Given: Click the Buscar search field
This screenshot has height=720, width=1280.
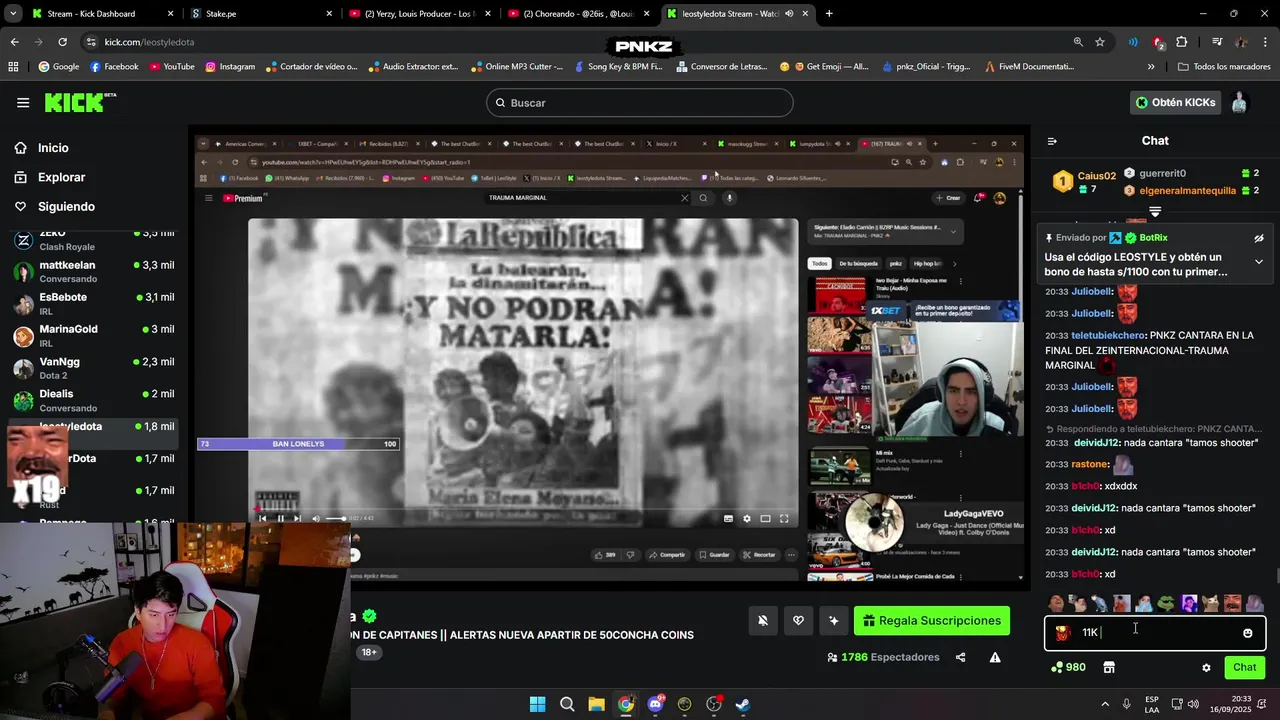Looking at the screenshot, I should [x=640, y=103].
